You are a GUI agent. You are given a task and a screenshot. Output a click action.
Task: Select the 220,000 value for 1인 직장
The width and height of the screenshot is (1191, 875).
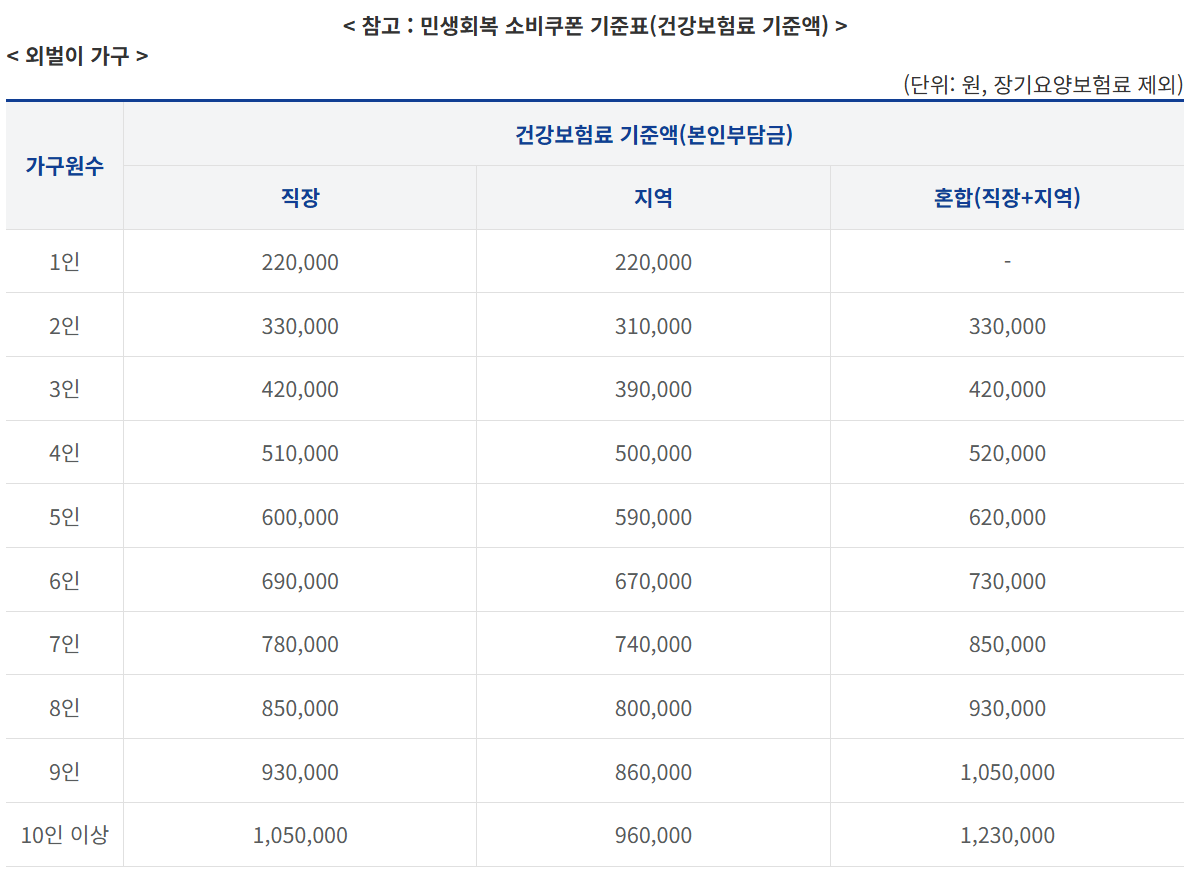[x=299, y=262]
